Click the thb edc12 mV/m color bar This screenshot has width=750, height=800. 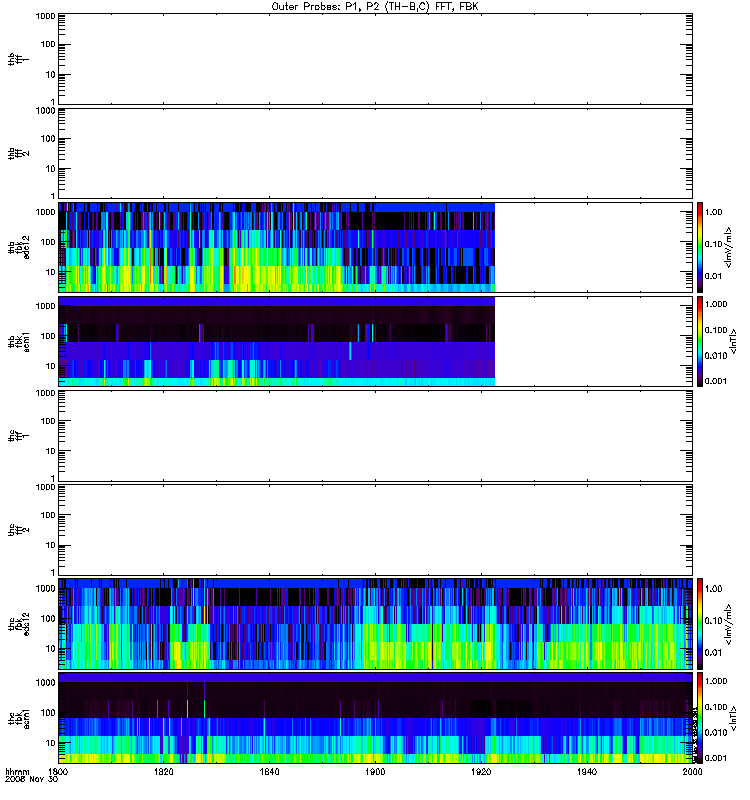tap(700, 247)
